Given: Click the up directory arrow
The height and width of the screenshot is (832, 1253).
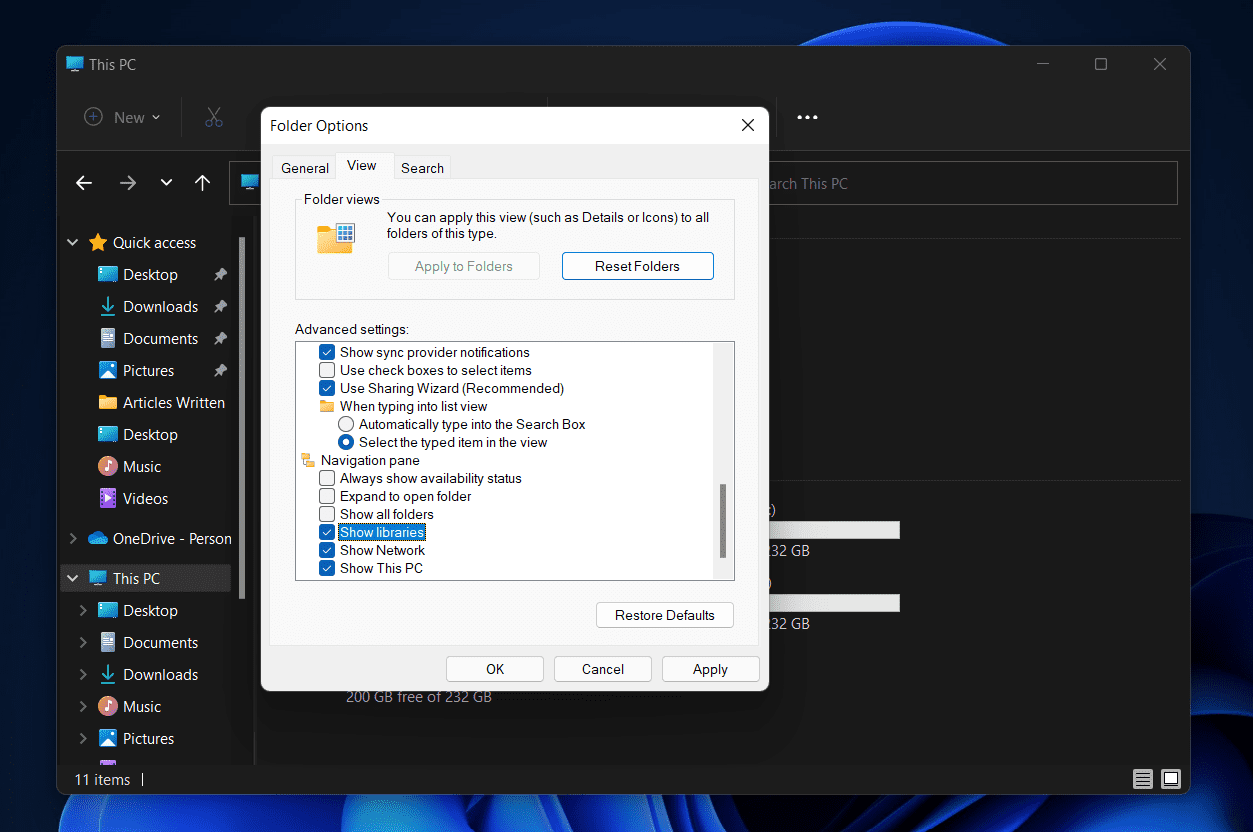Looking at the screenshot, I should (x=202, y=183).
